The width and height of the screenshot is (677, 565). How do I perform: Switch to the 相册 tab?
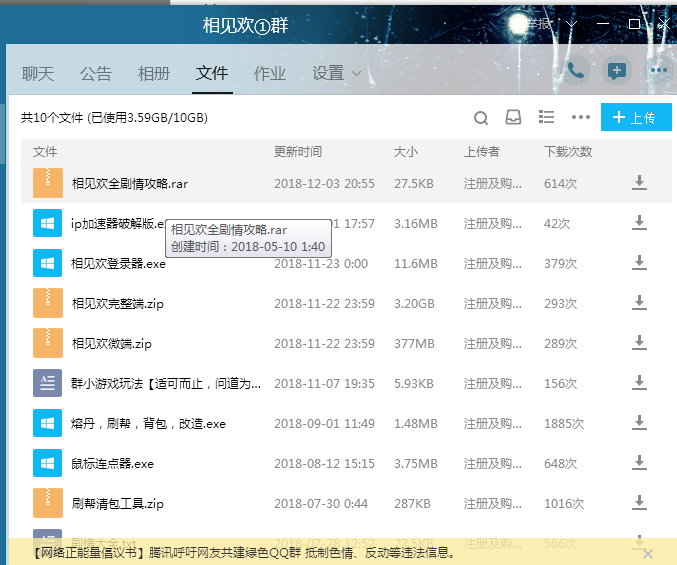153,74
